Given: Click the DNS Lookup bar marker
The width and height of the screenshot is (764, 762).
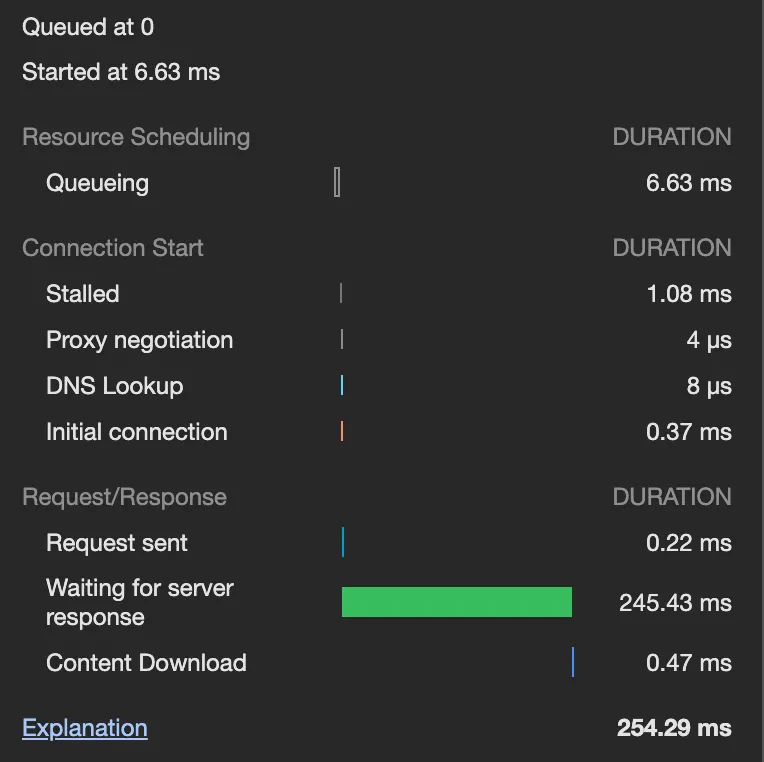Looking at the screenshot, I should point(342,386).
